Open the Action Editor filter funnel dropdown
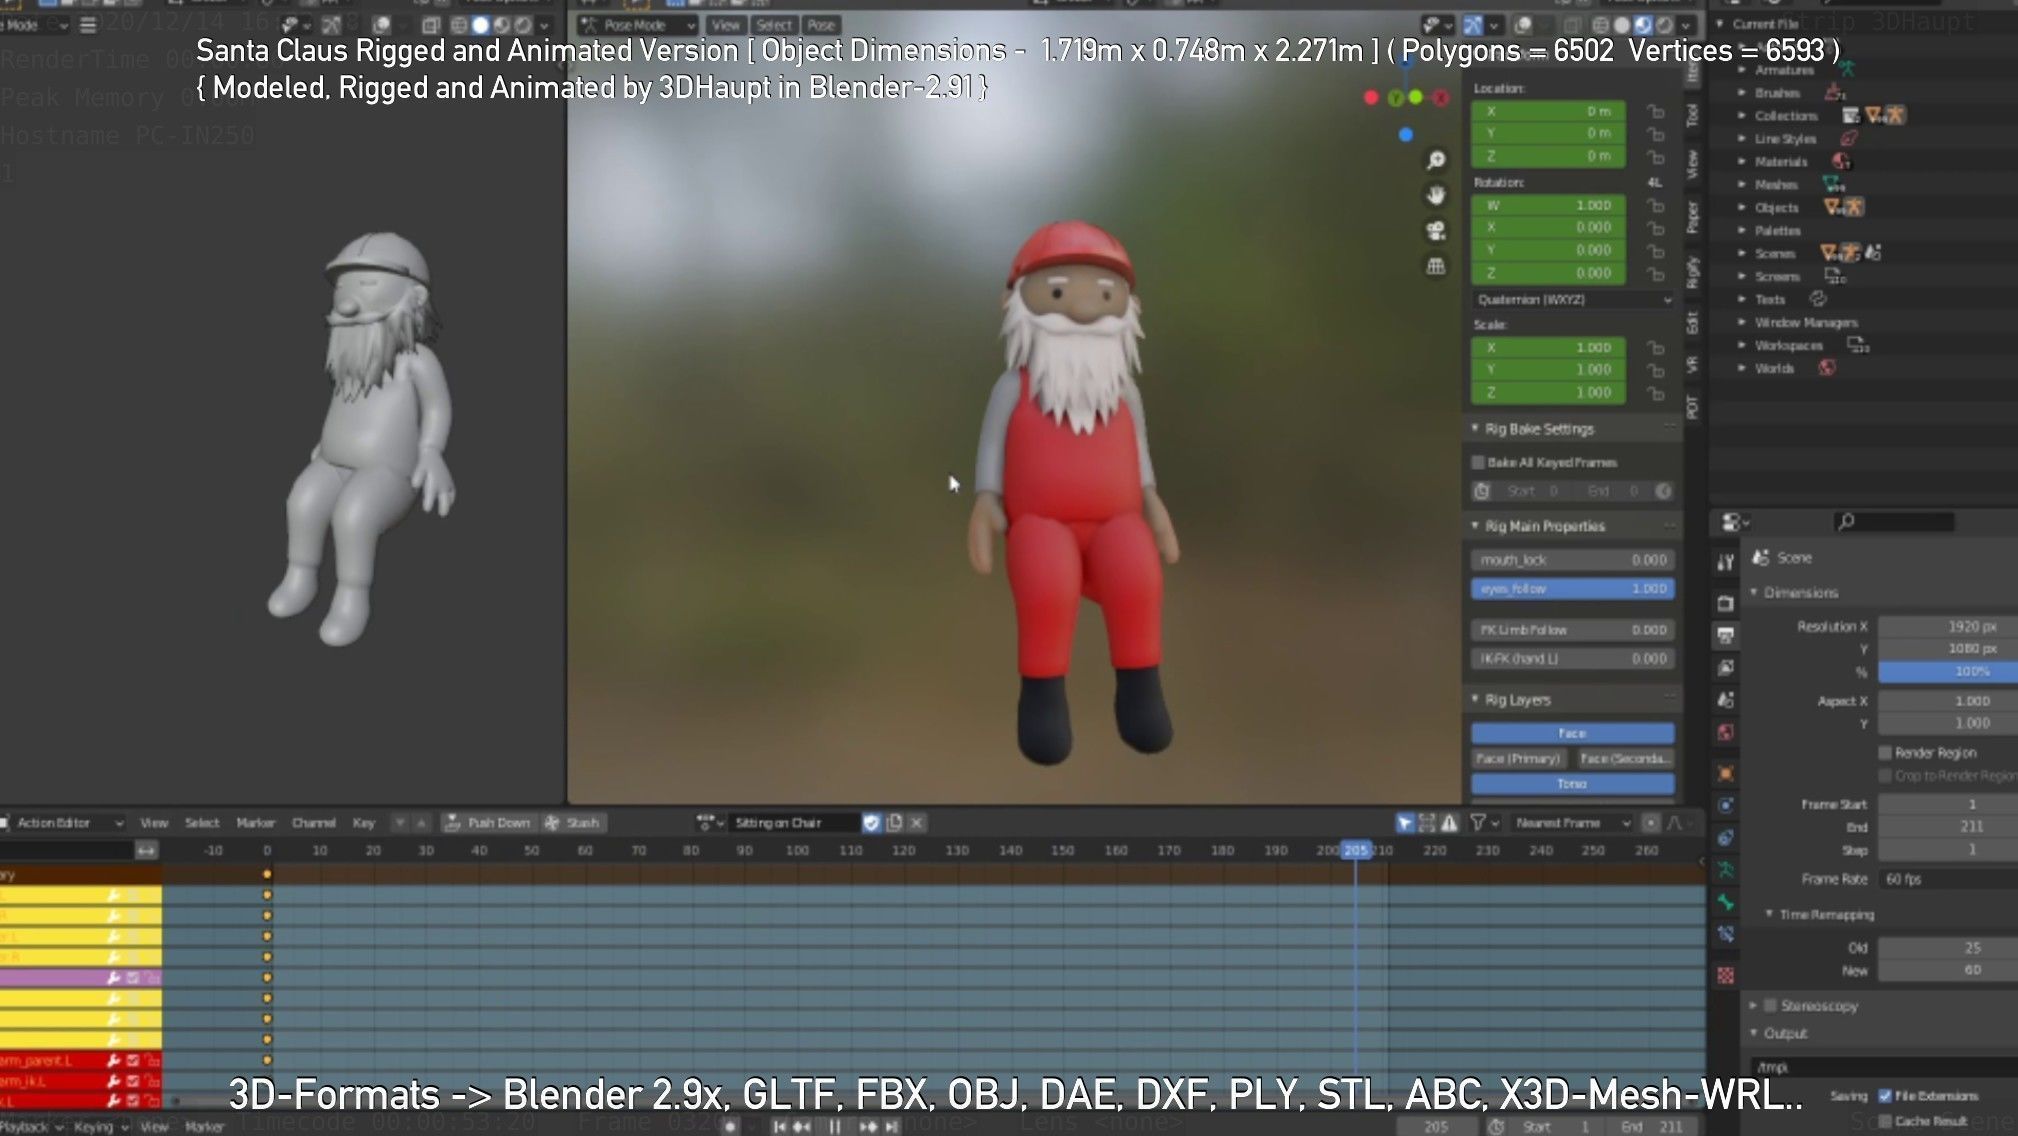The height and width of the screenshot is (1136, 2018). point(1483,823)
